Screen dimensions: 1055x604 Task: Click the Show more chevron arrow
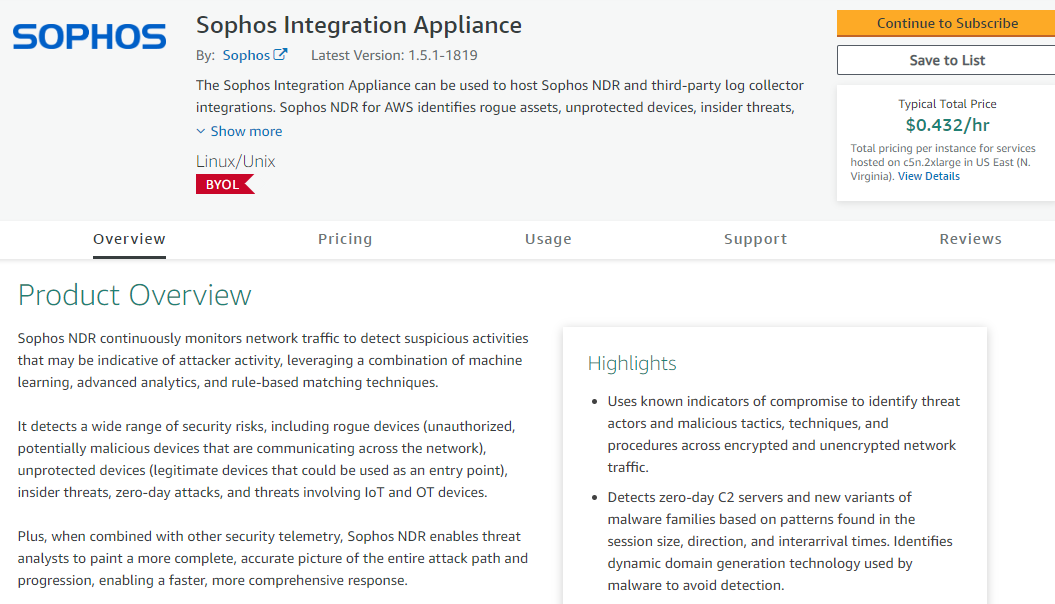tap(201, 131)
